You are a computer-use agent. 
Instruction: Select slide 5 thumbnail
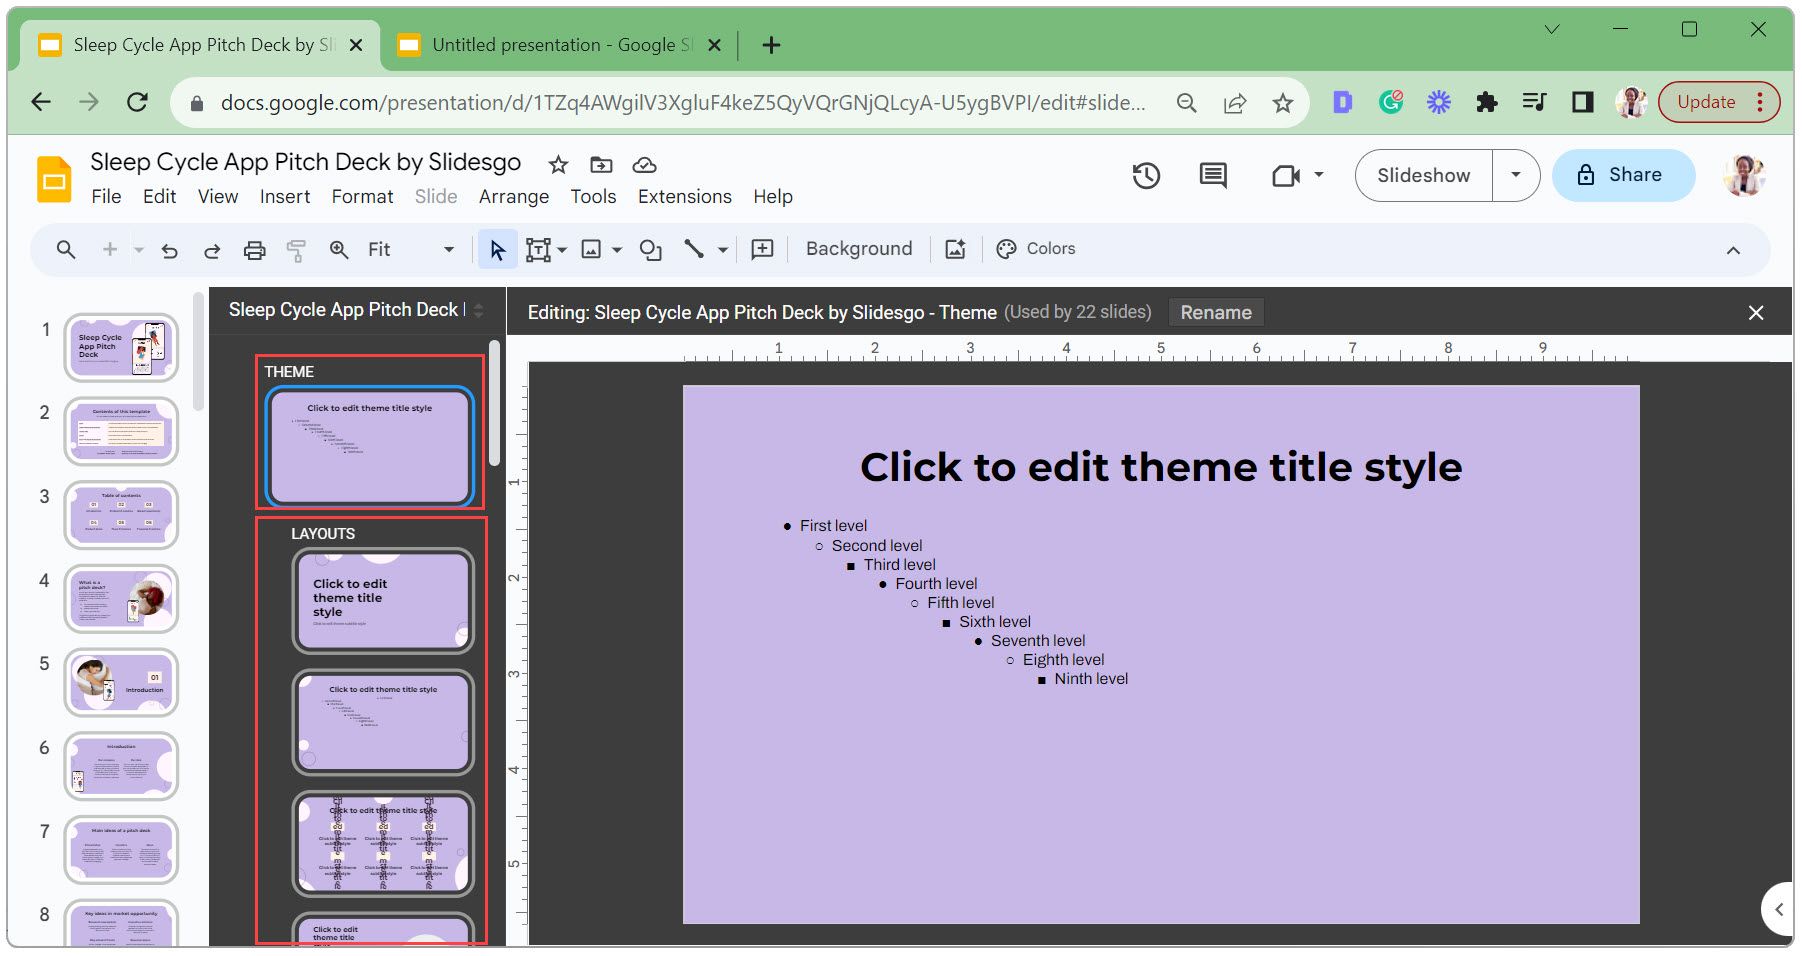pyautogui.click(x=120, y=683)
